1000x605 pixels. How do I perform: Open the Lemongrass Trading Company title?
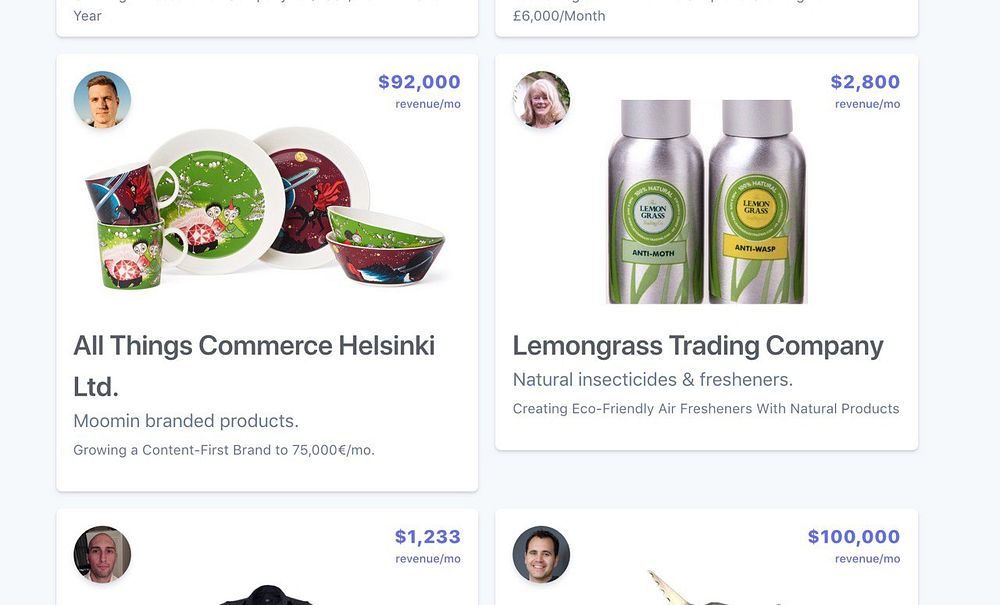tap(698, 346)
